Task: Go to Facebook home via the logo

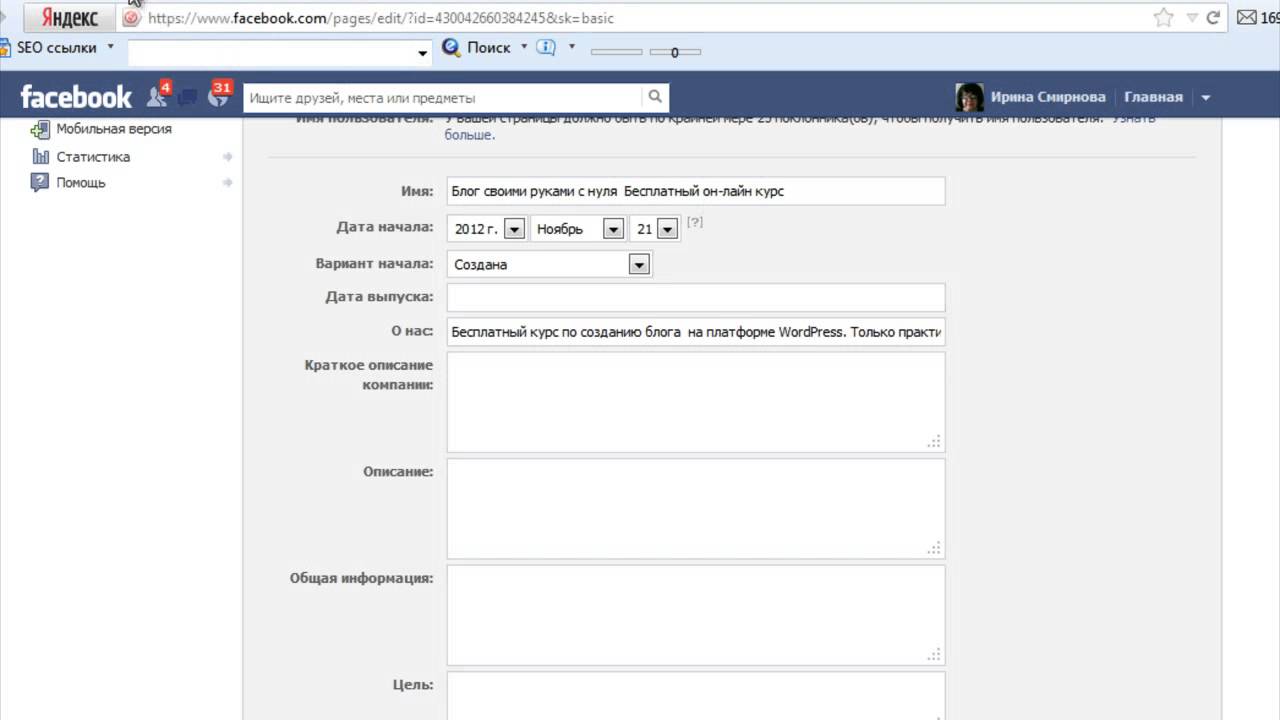Action: (x=76, y=97)
